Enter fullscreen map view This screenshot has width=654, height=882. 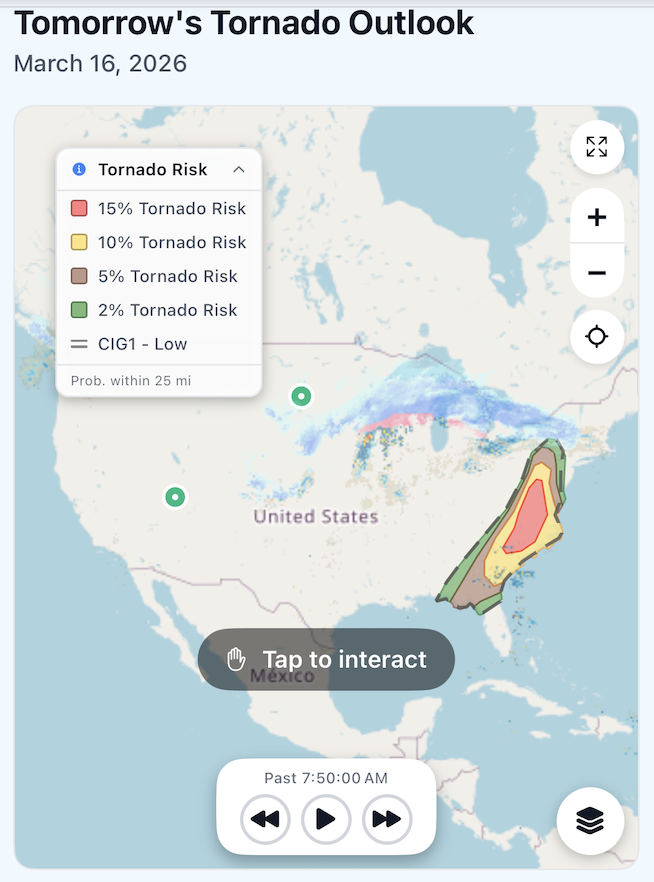[x=597, y=147]
